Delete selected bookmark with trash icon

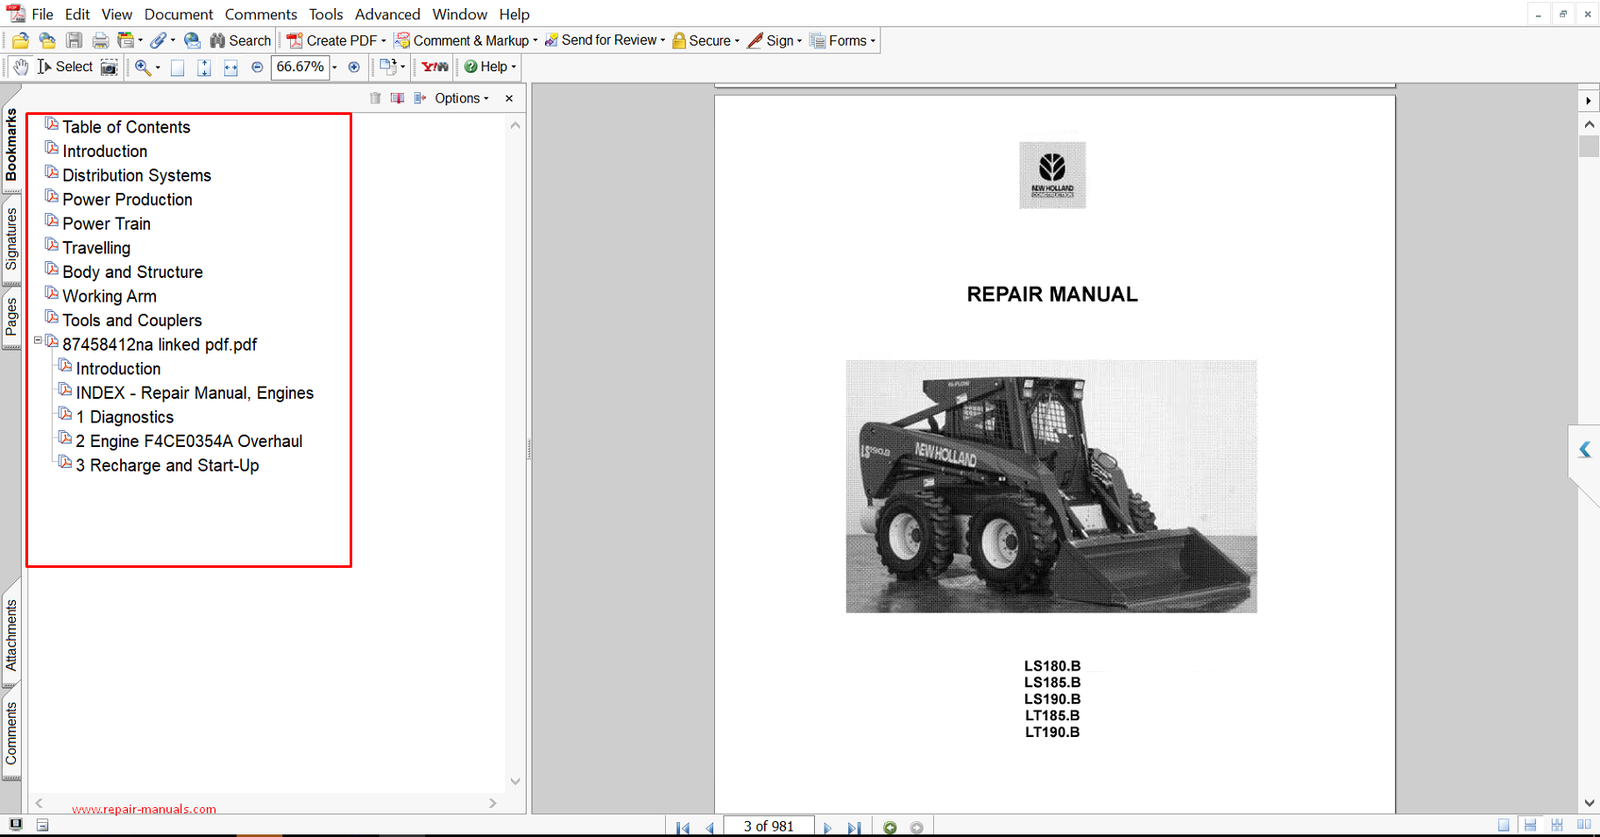click(375, 98)
